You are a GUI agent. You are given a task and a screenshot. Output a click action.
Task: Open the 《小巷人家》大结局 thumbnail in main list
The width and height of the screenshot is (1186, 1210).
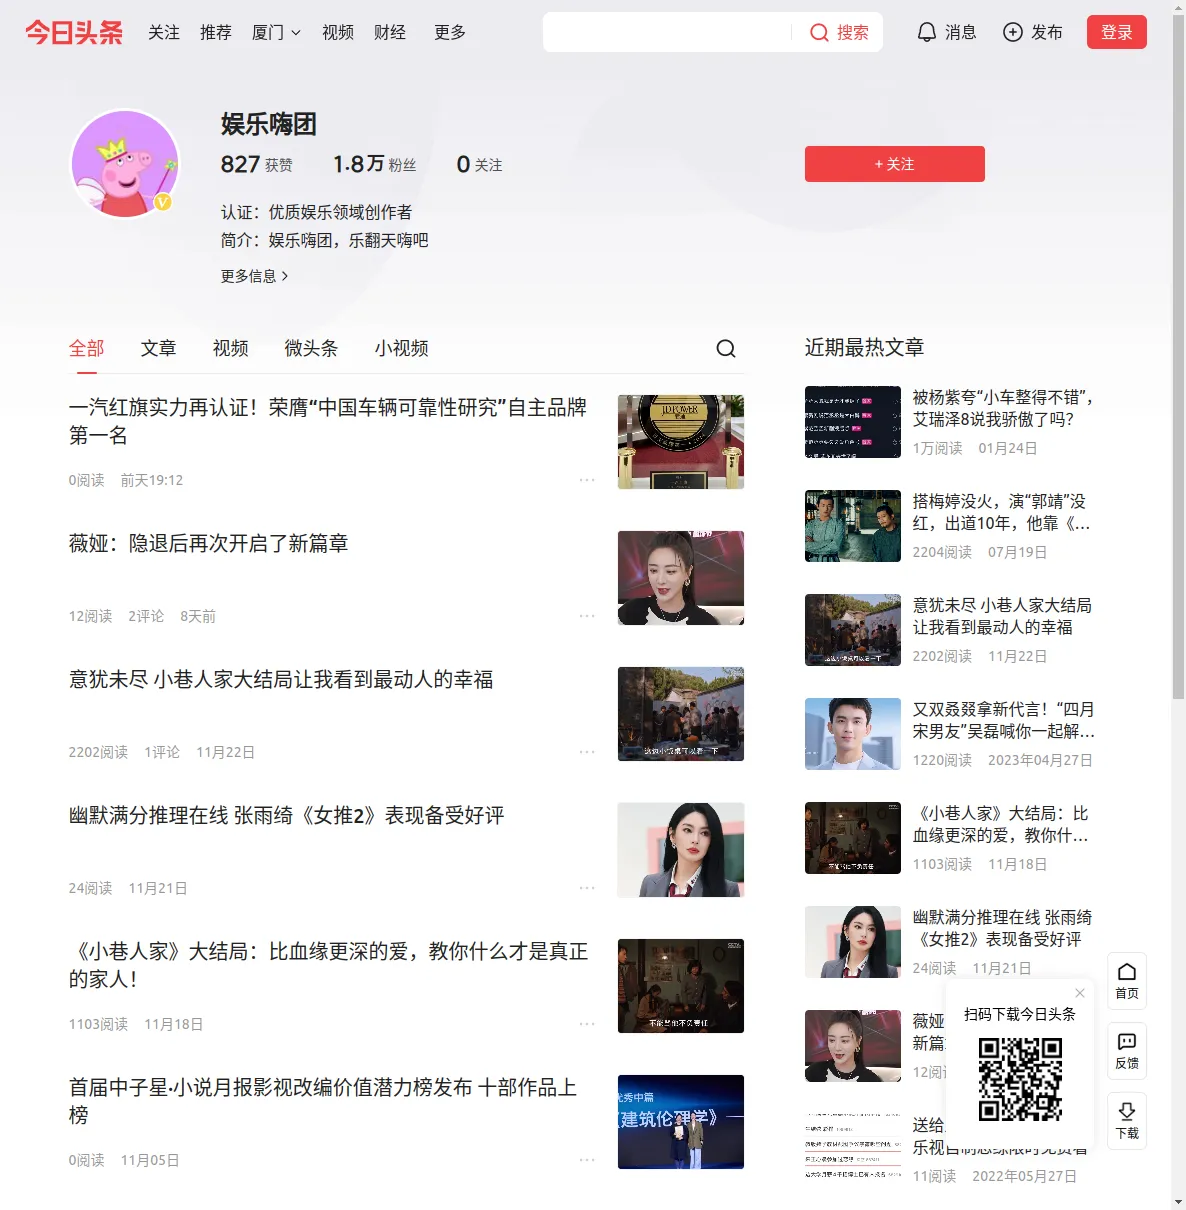681,986
